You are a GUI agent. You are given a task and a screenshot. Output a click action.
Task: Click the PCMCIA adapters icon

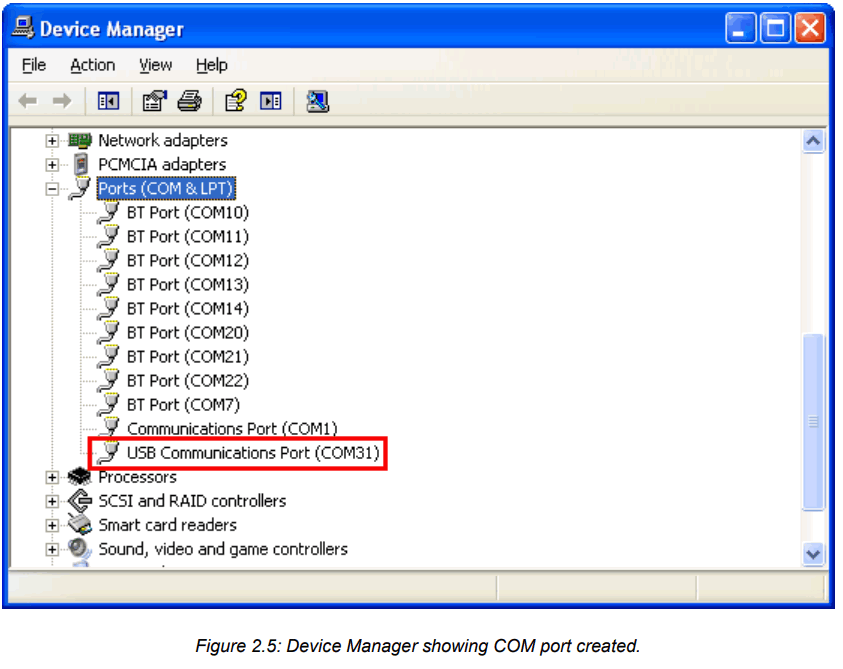pos(81,164)
